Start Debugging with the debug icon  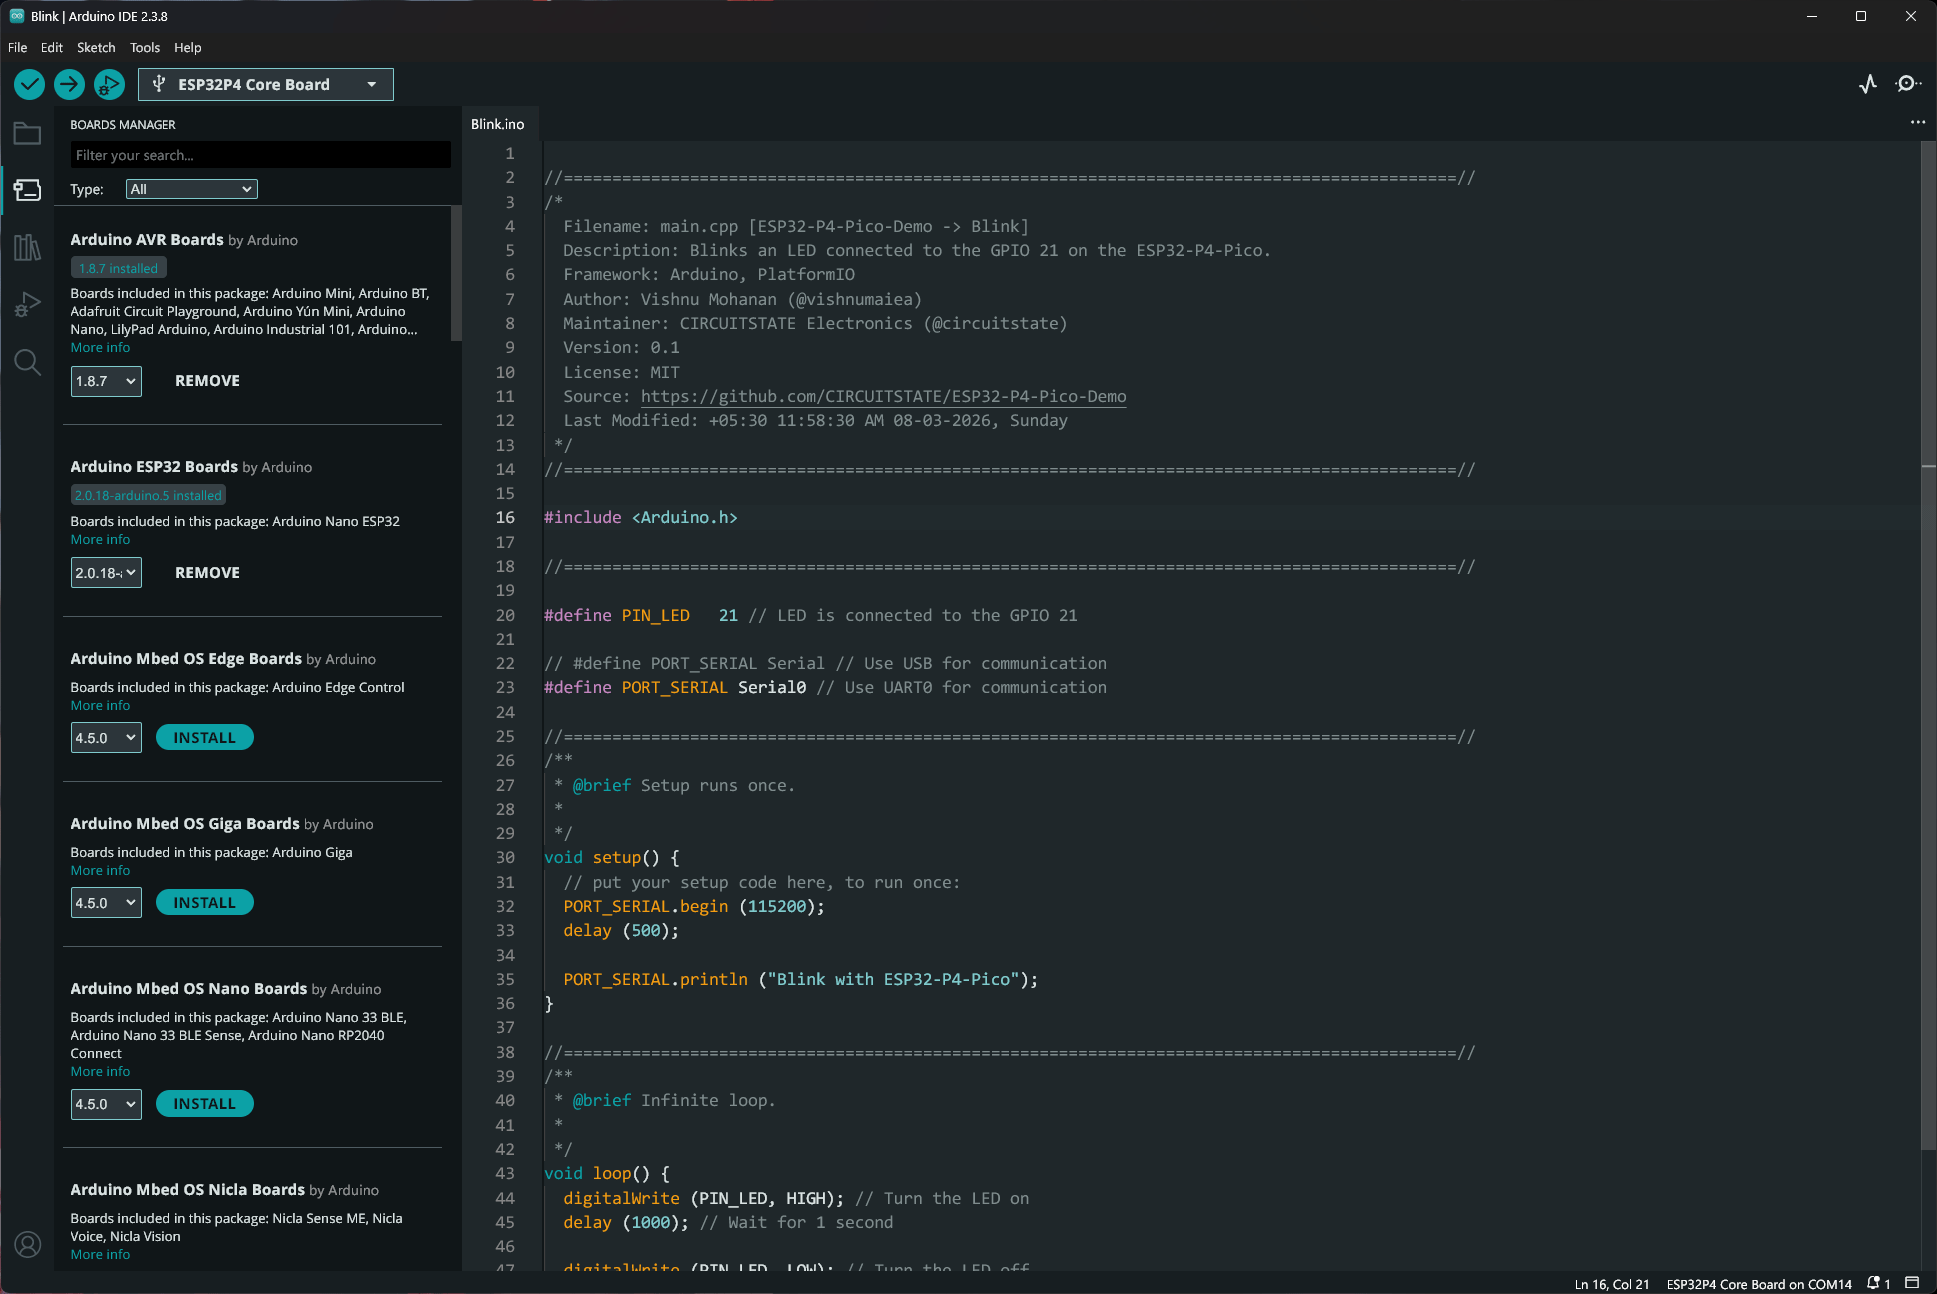109,85
